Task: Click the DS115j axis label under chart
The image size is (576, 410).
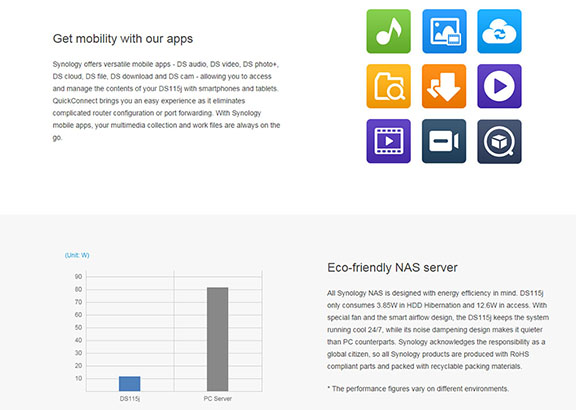Action: [130, 399]
